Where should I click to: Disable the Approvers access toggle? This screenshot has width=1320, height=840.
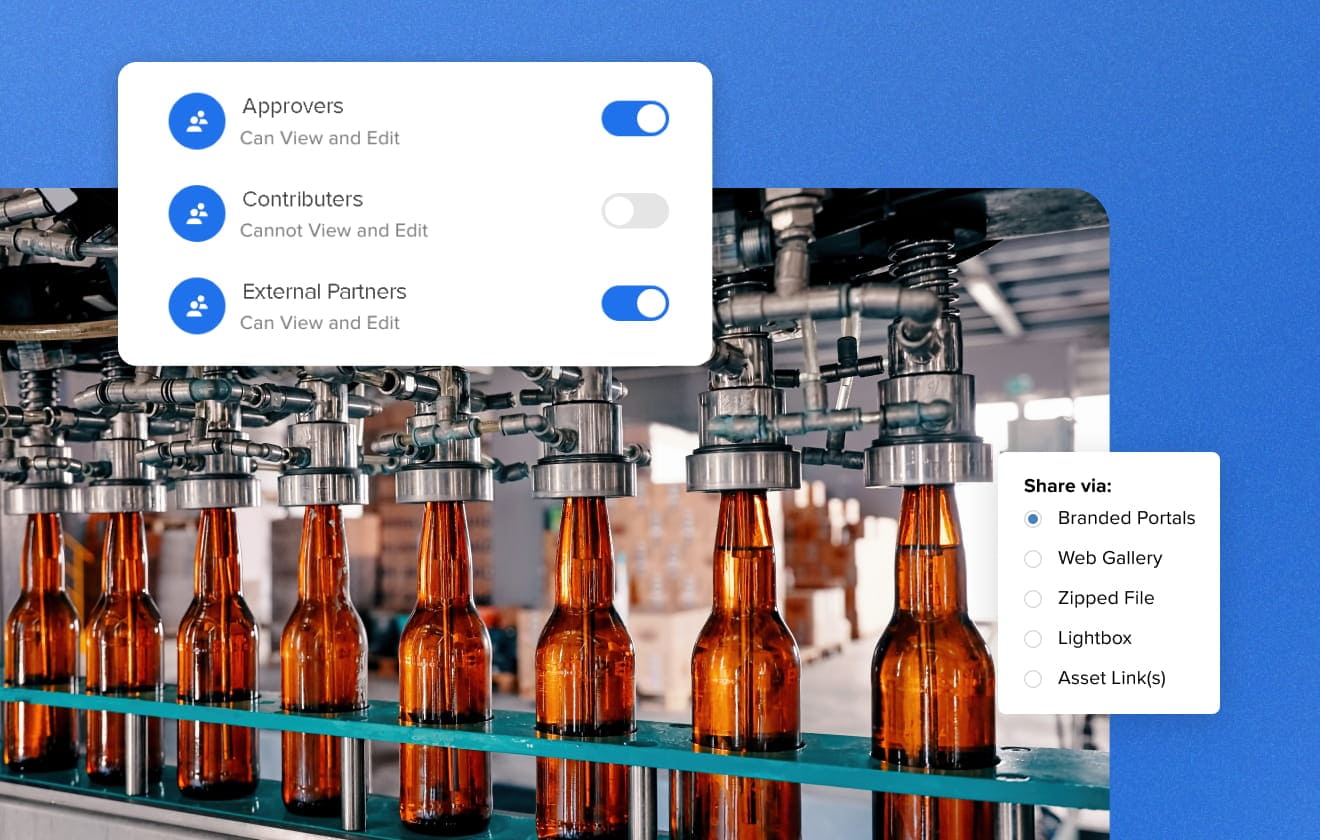tap(635, 118)
